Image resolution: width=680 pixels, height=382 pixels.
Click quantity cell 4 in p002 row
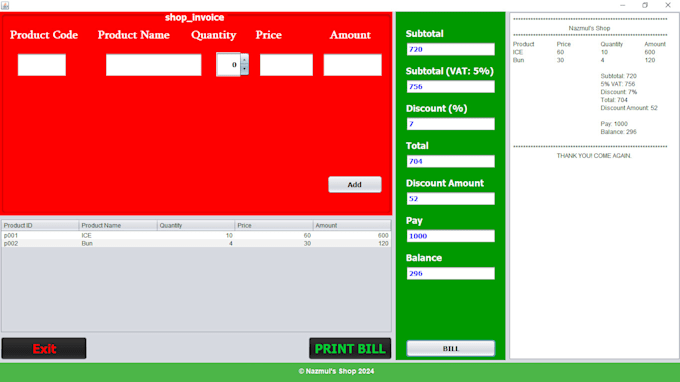(196, 244)
